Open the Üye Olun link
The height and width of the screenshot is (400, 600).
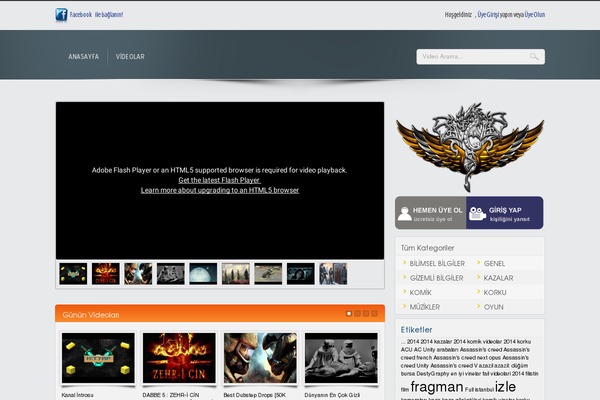tap(535, 15)
